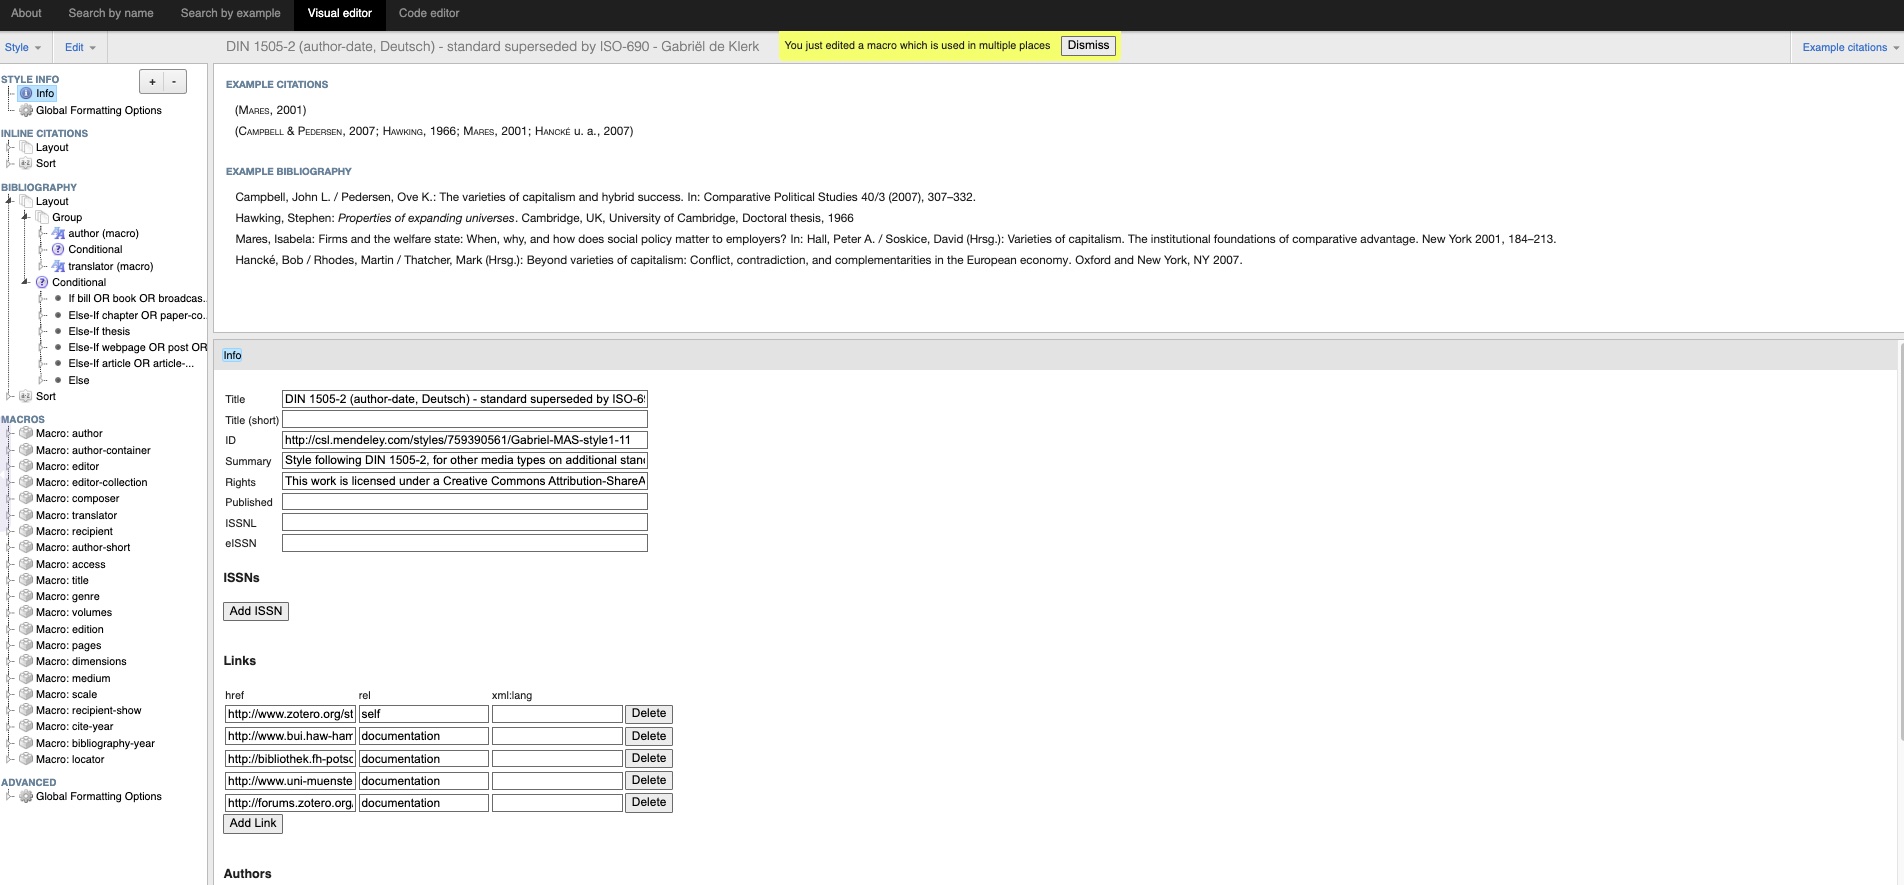This screenshot has width=1904, height=885.
Task: Click the Macro: title box icon
Action: [26, 581]
